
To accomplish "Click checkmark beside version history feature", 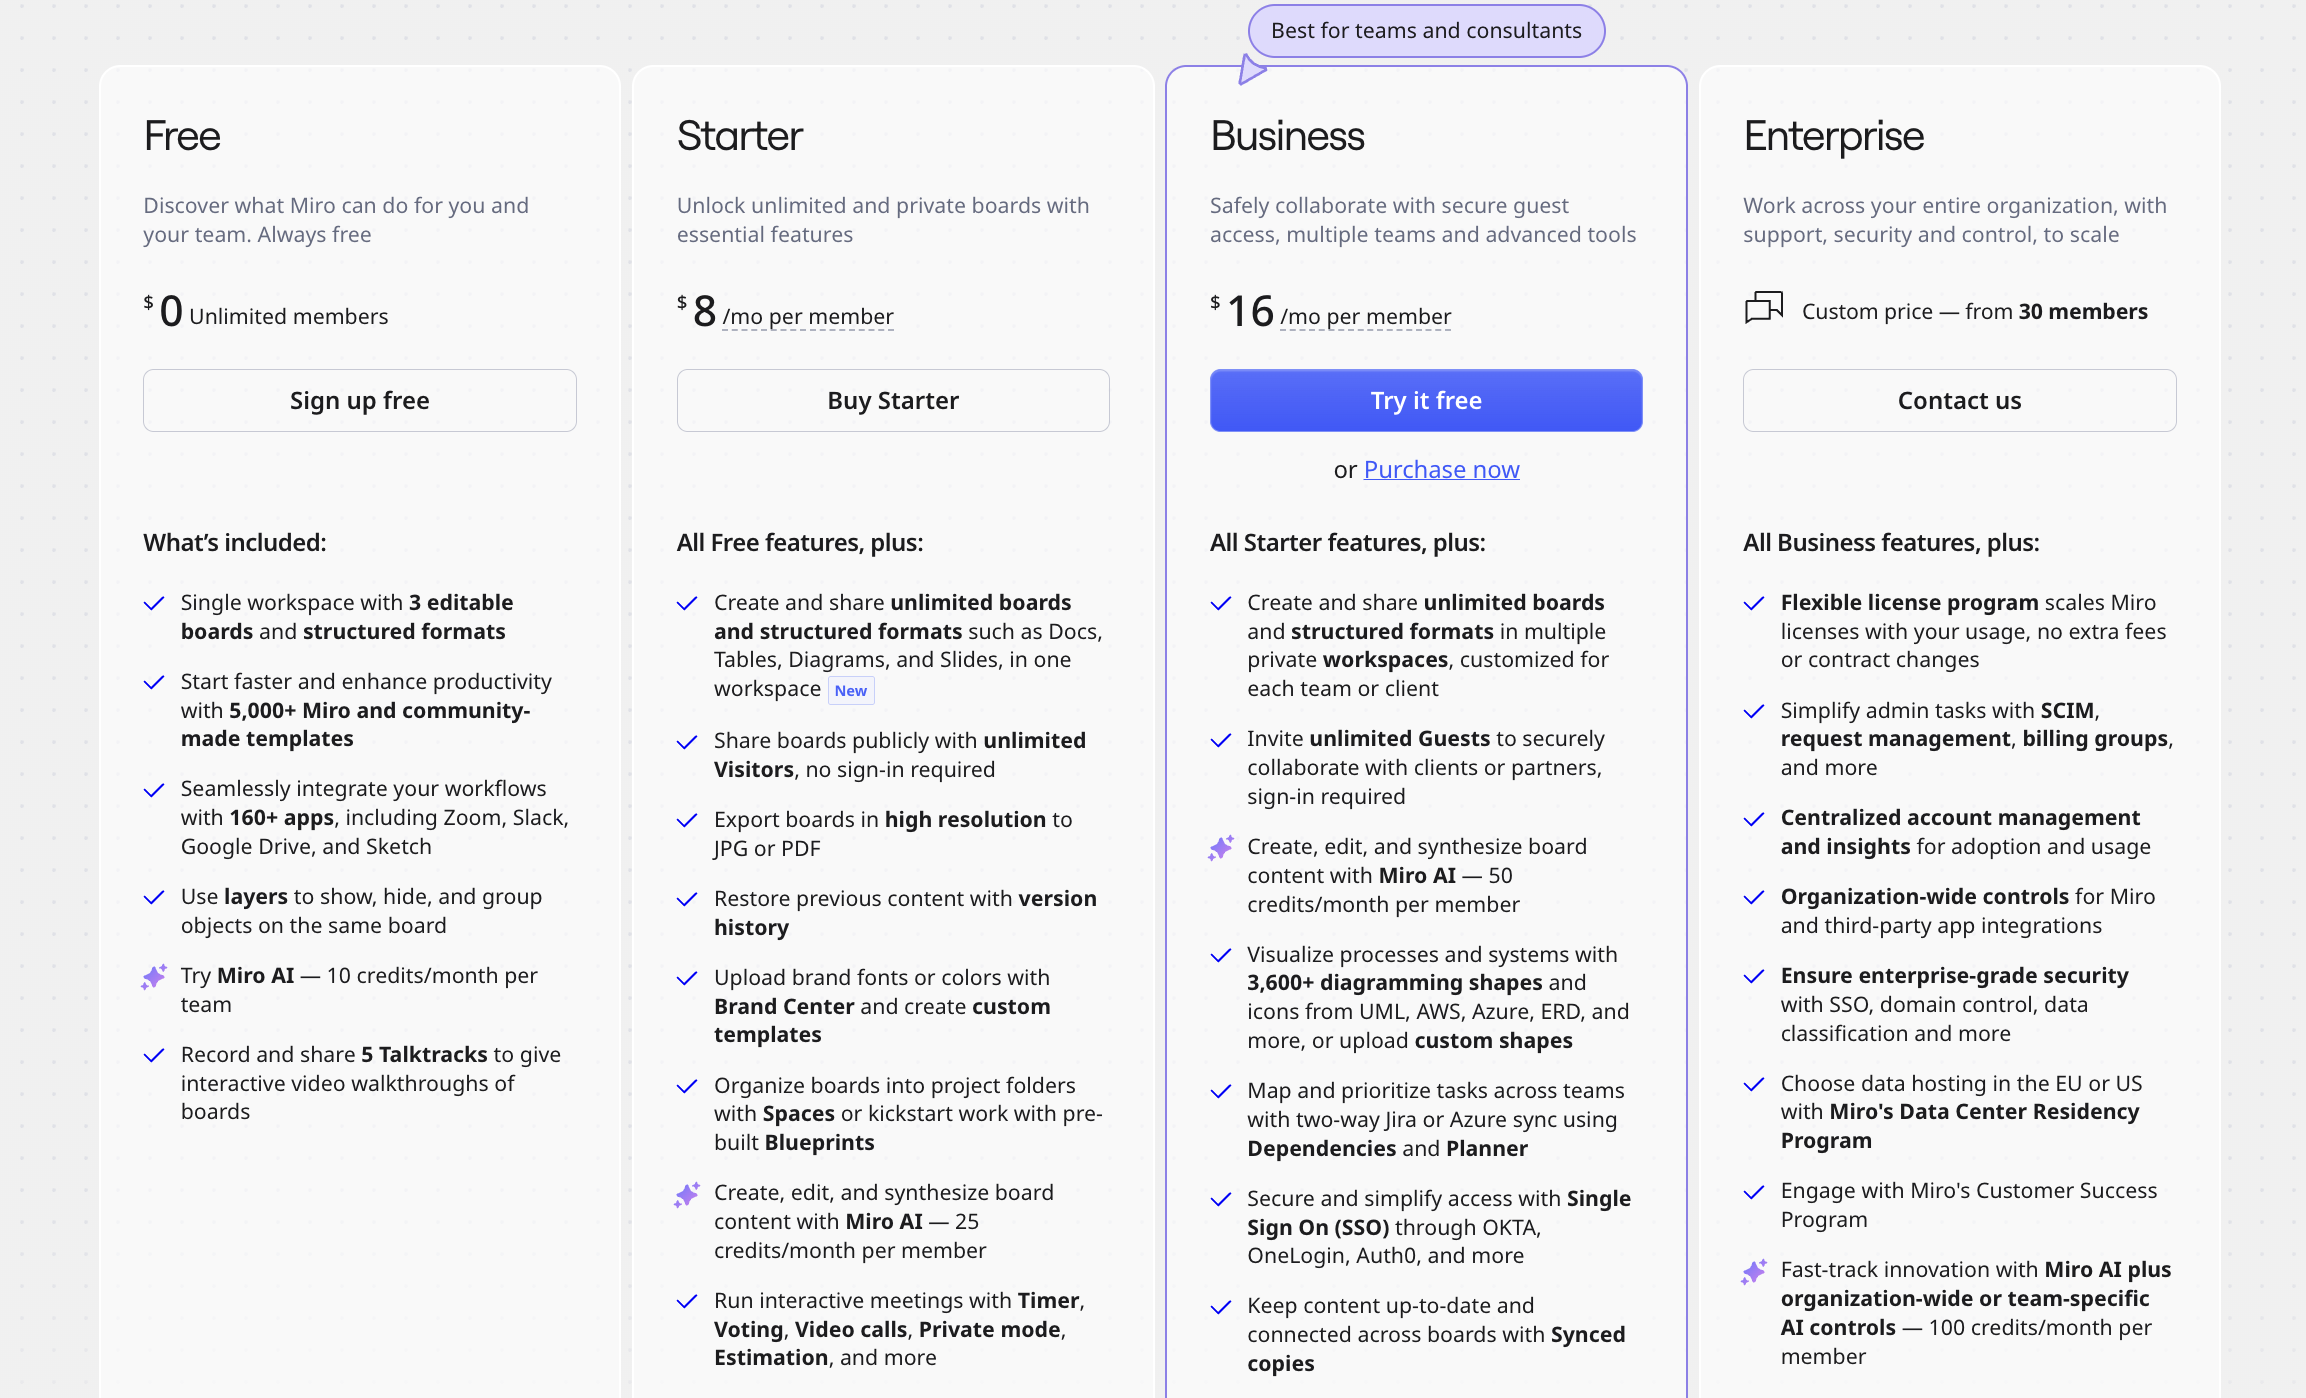I will tap(687, 899).
